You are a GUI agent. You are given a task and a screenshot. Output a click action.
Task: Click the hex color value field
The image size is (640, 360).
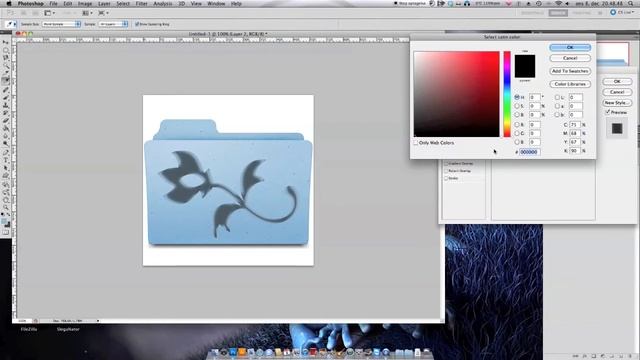pos(529,152)
